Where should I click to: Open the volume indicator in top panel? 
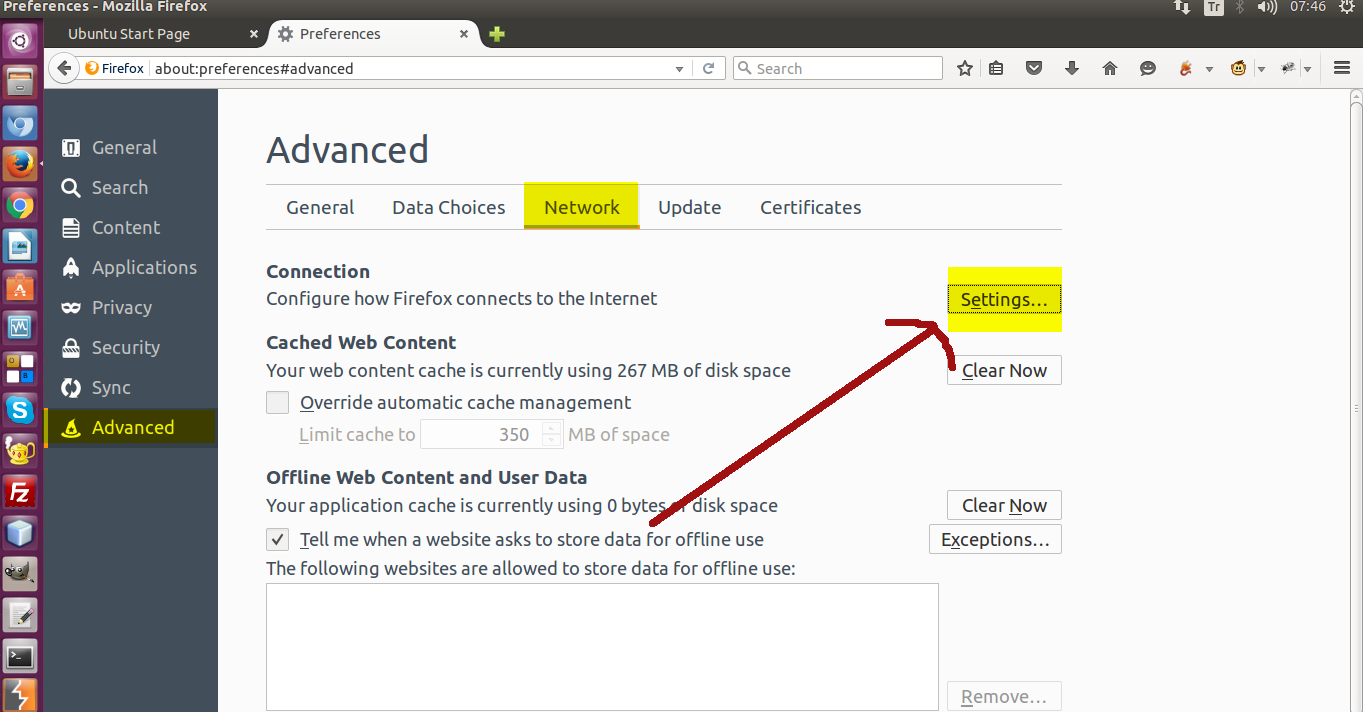(1268, 7)
